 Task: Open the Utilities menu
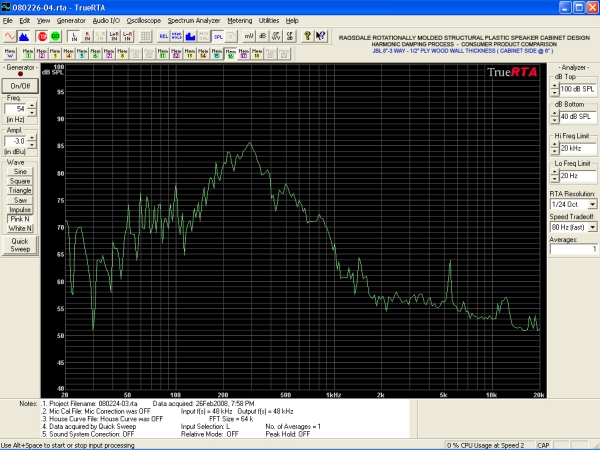tap(269, 20)
